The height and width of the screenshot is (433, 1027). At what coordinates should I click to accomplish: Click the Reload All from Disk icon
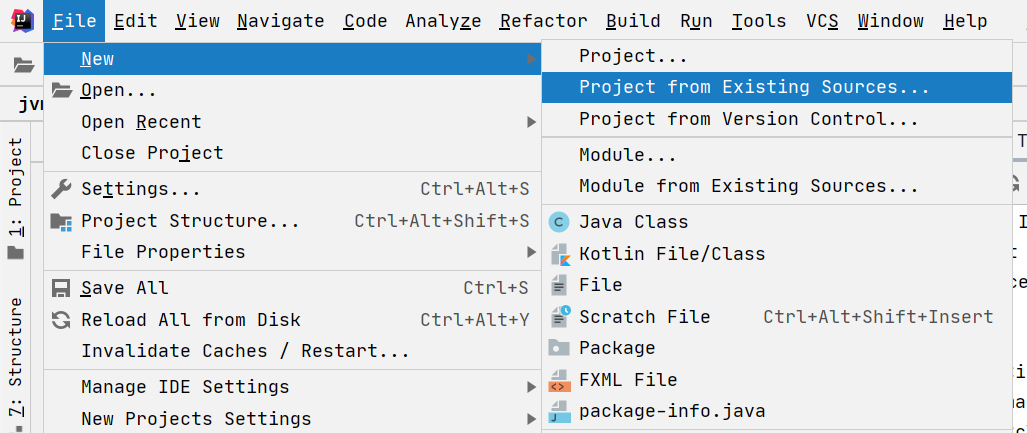tap(62, 320)
